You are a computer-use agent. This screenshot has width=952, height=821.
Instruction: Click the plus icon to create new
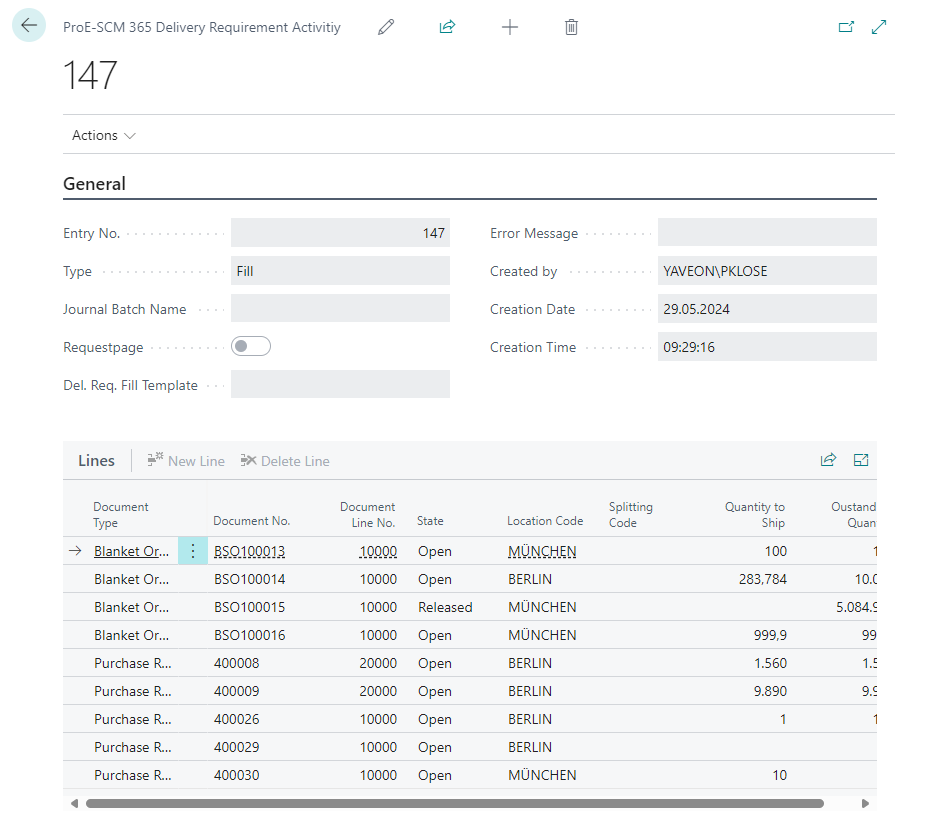(x=510, y=27)
